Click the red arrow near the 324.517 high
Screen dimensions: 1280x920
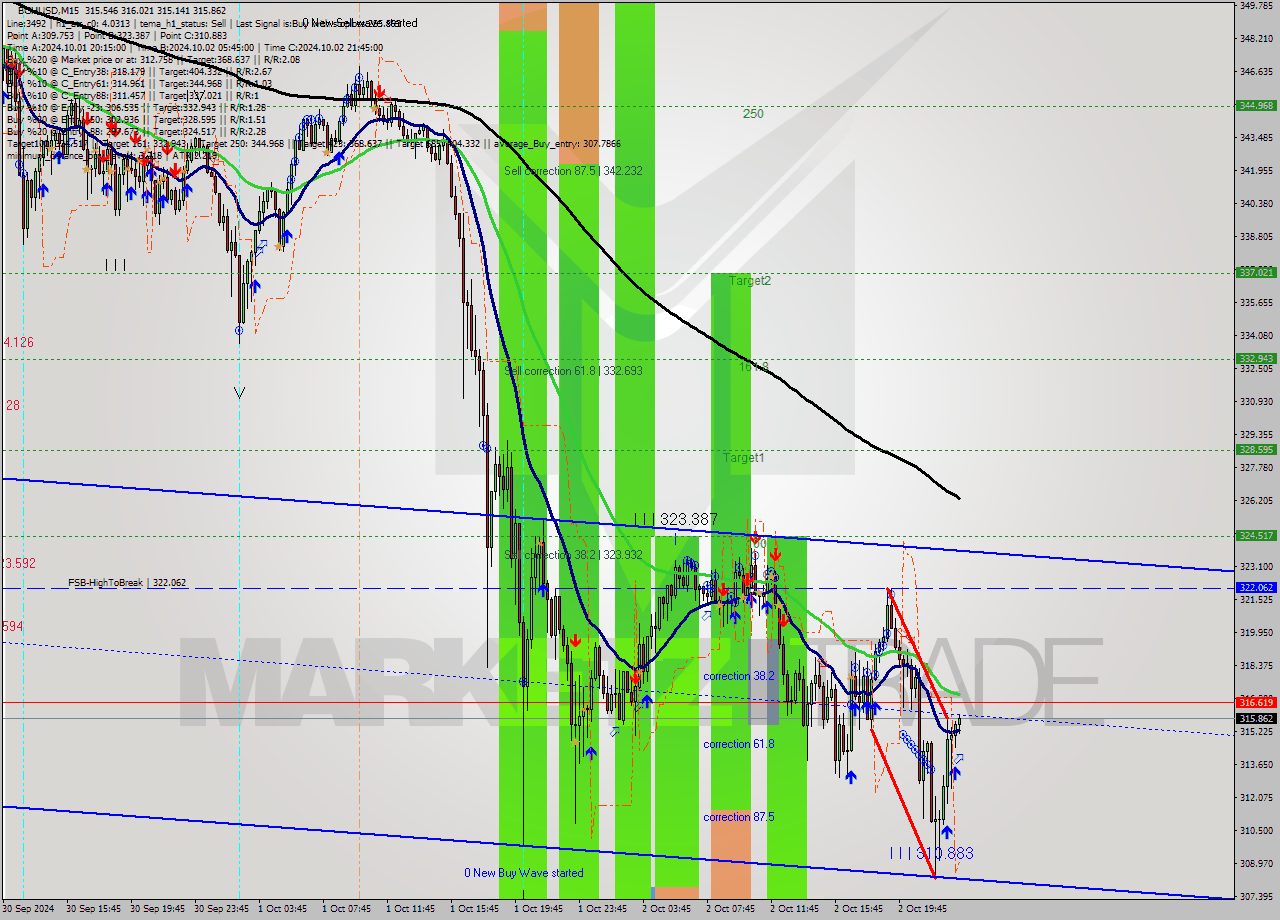754,538
